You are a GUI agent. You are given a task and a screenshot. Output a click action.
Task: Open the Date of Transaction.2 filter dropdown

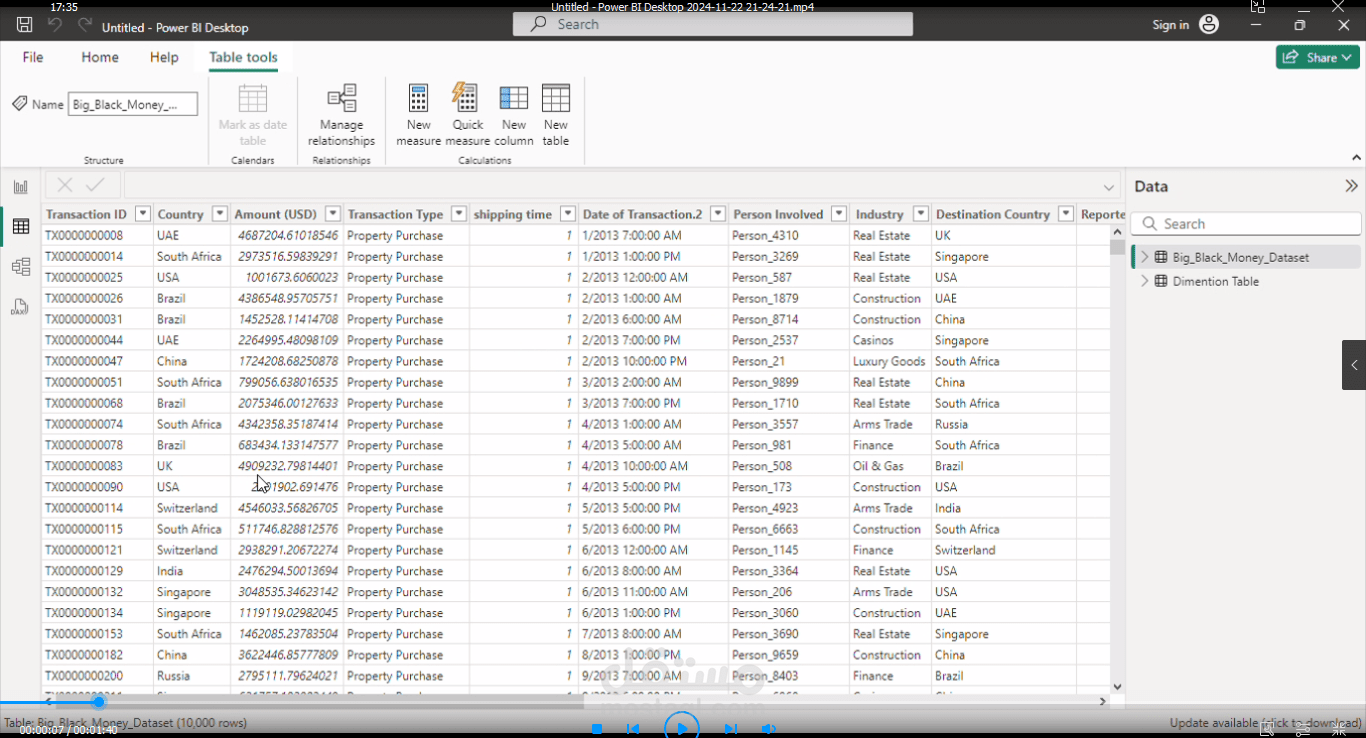click(x=718, y=214)
